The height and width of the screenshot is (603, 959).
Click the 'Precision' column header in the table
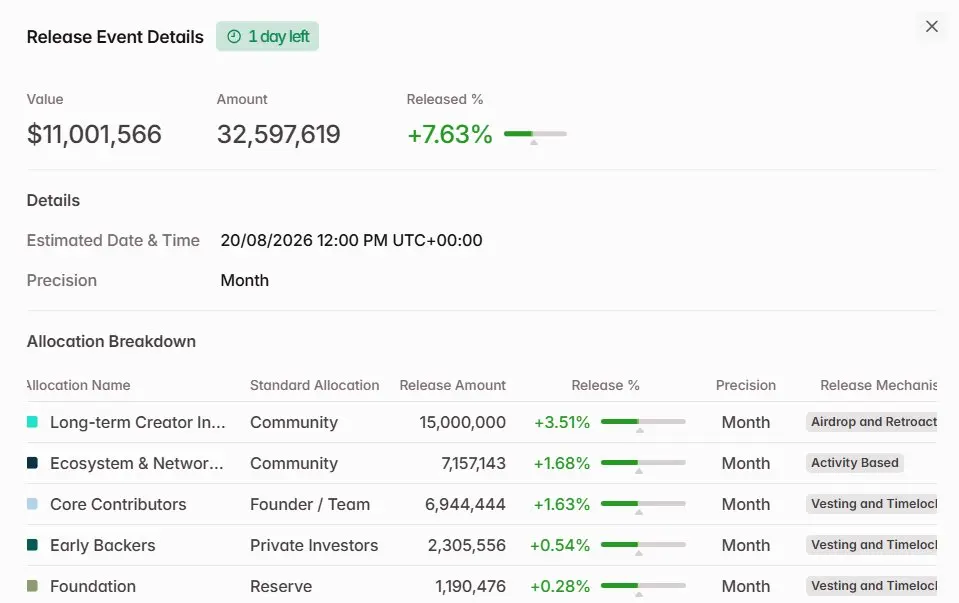pos(746,385)
